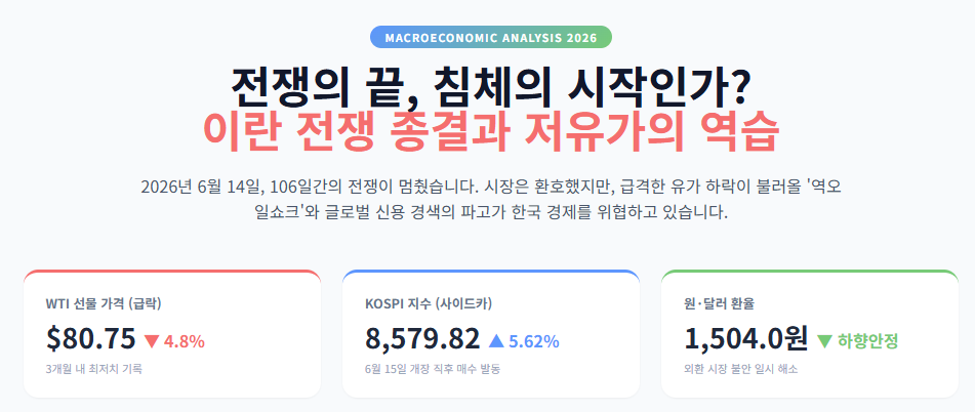Click the green down triangle beside 하향안정
975x412 pixels.
coord(825,341)
